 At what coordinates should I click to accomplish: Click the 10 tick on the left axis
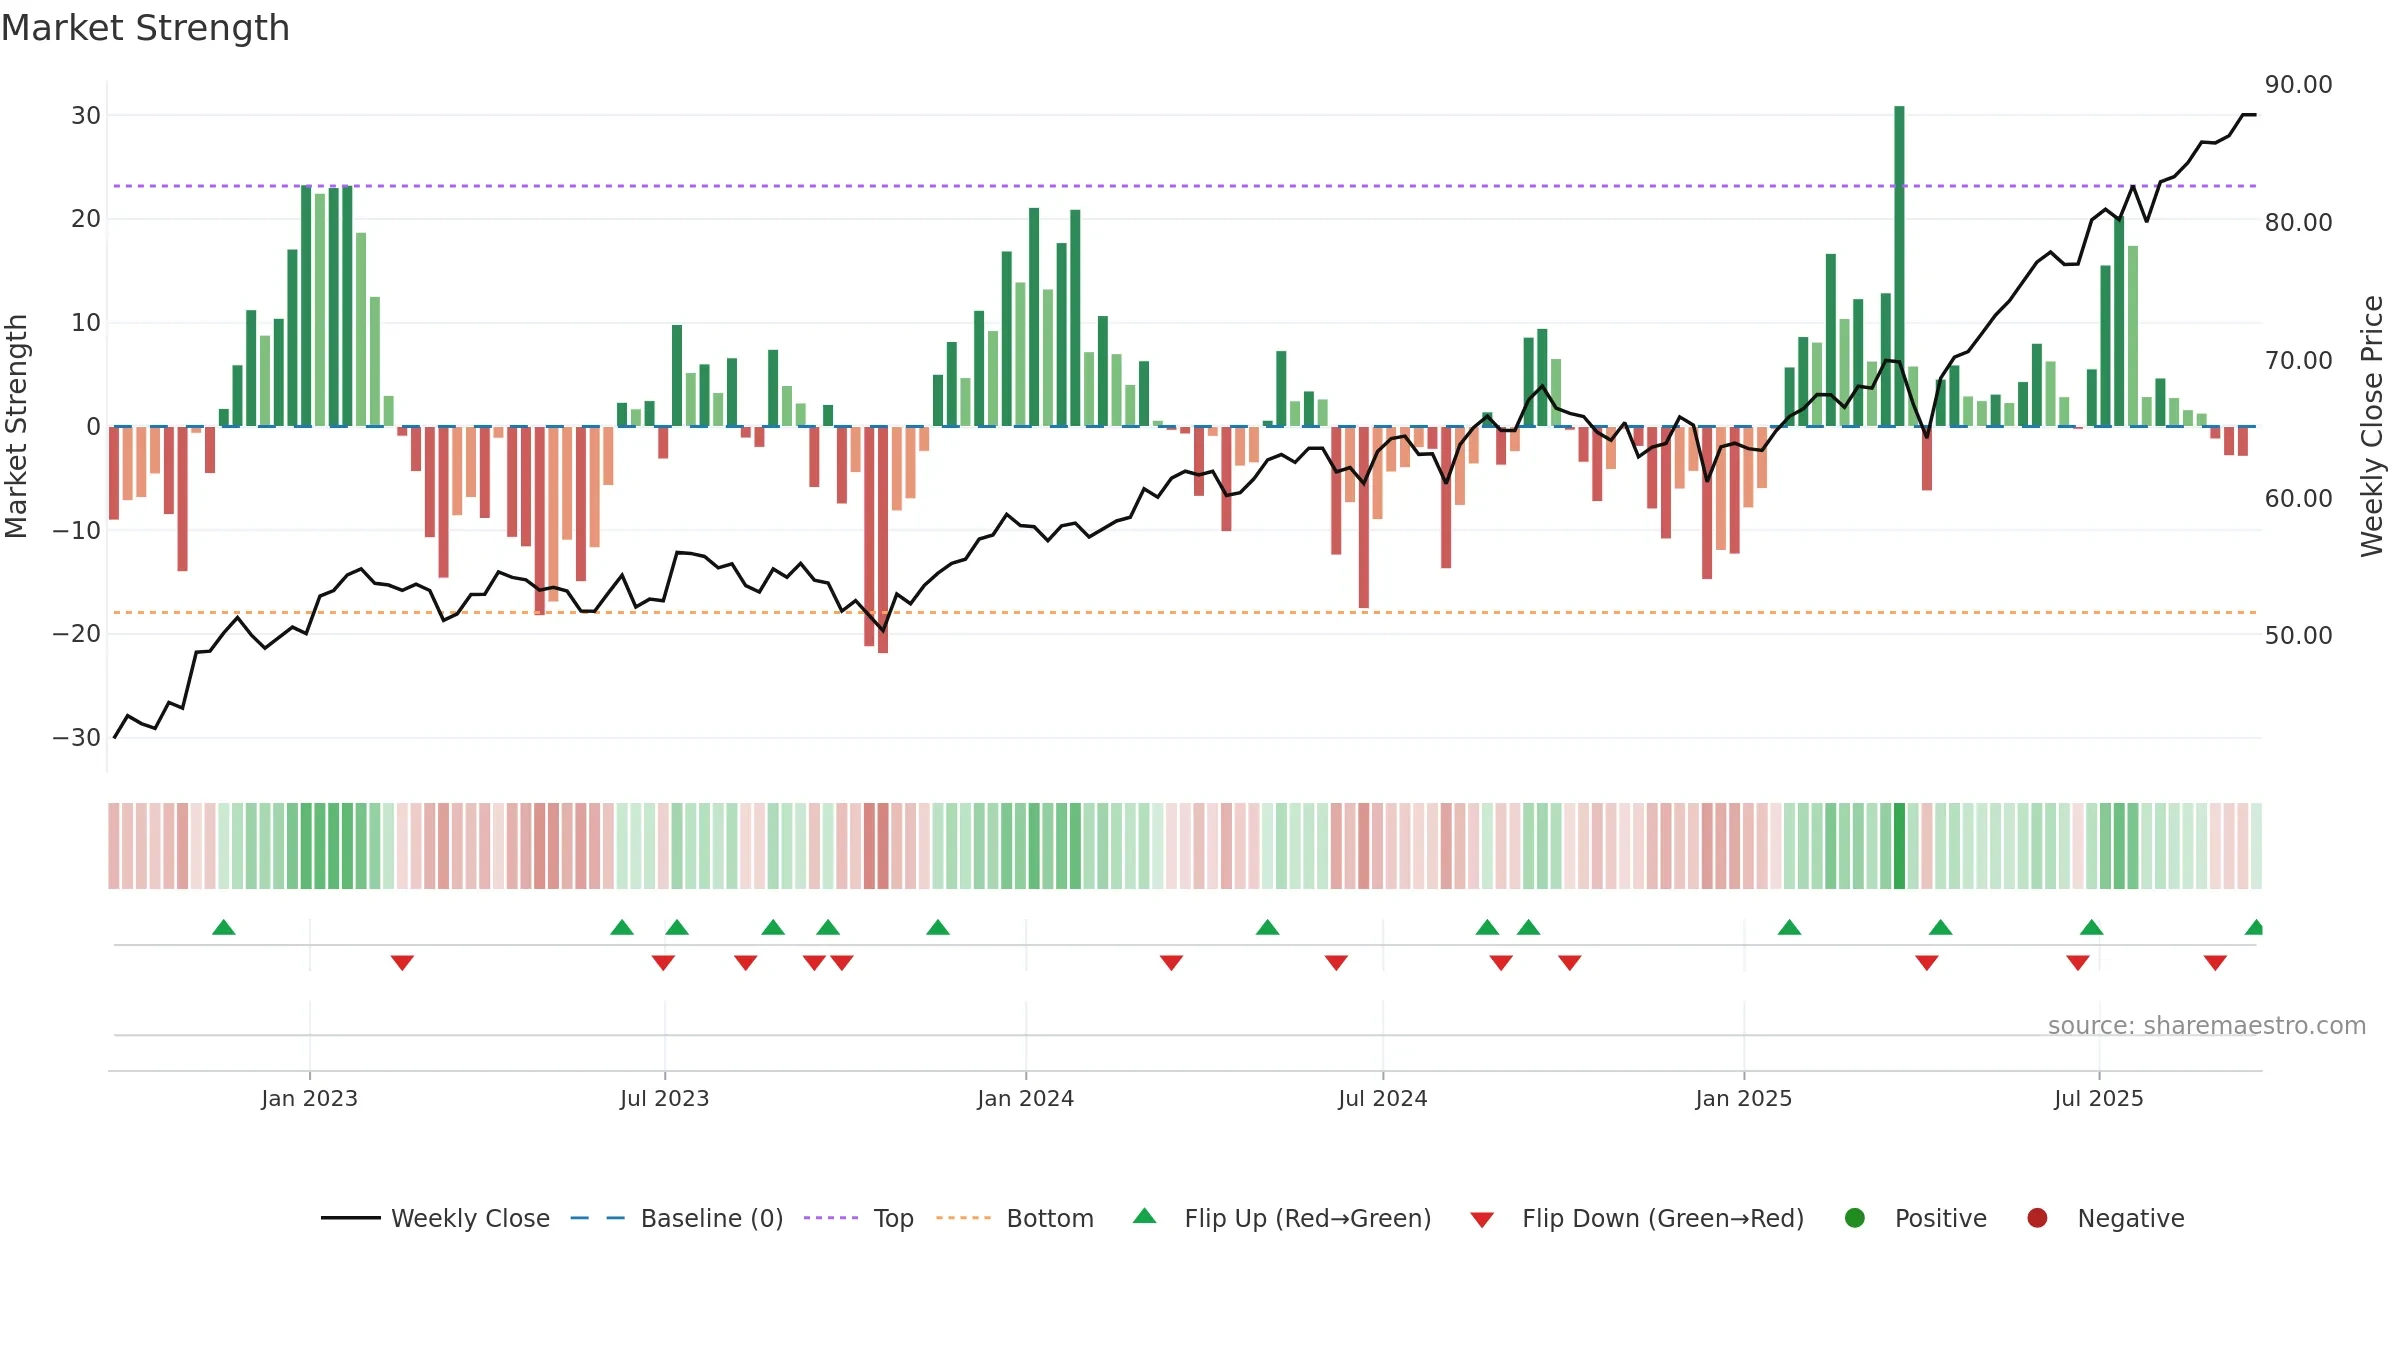tap(86, 322)
